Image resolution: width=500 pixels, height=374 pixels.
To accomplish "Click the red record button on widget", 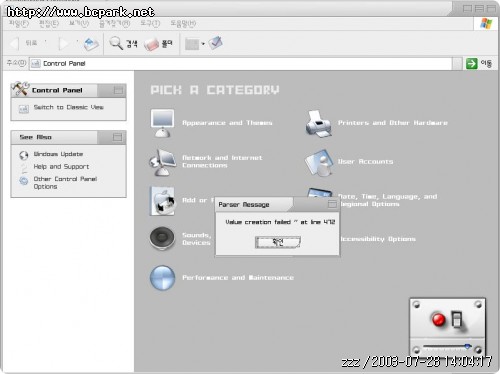I will coord(439,320).
